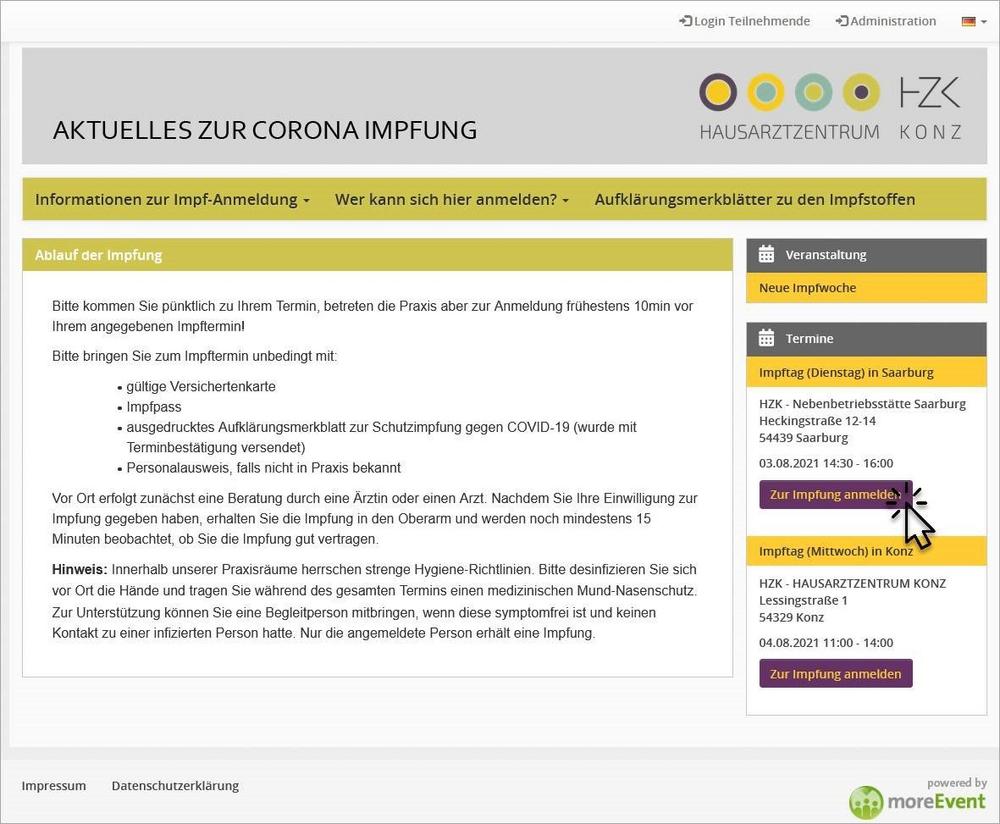Click the moreEvent logo
This screenshot has width=1000, height=824.
point(917,801)
